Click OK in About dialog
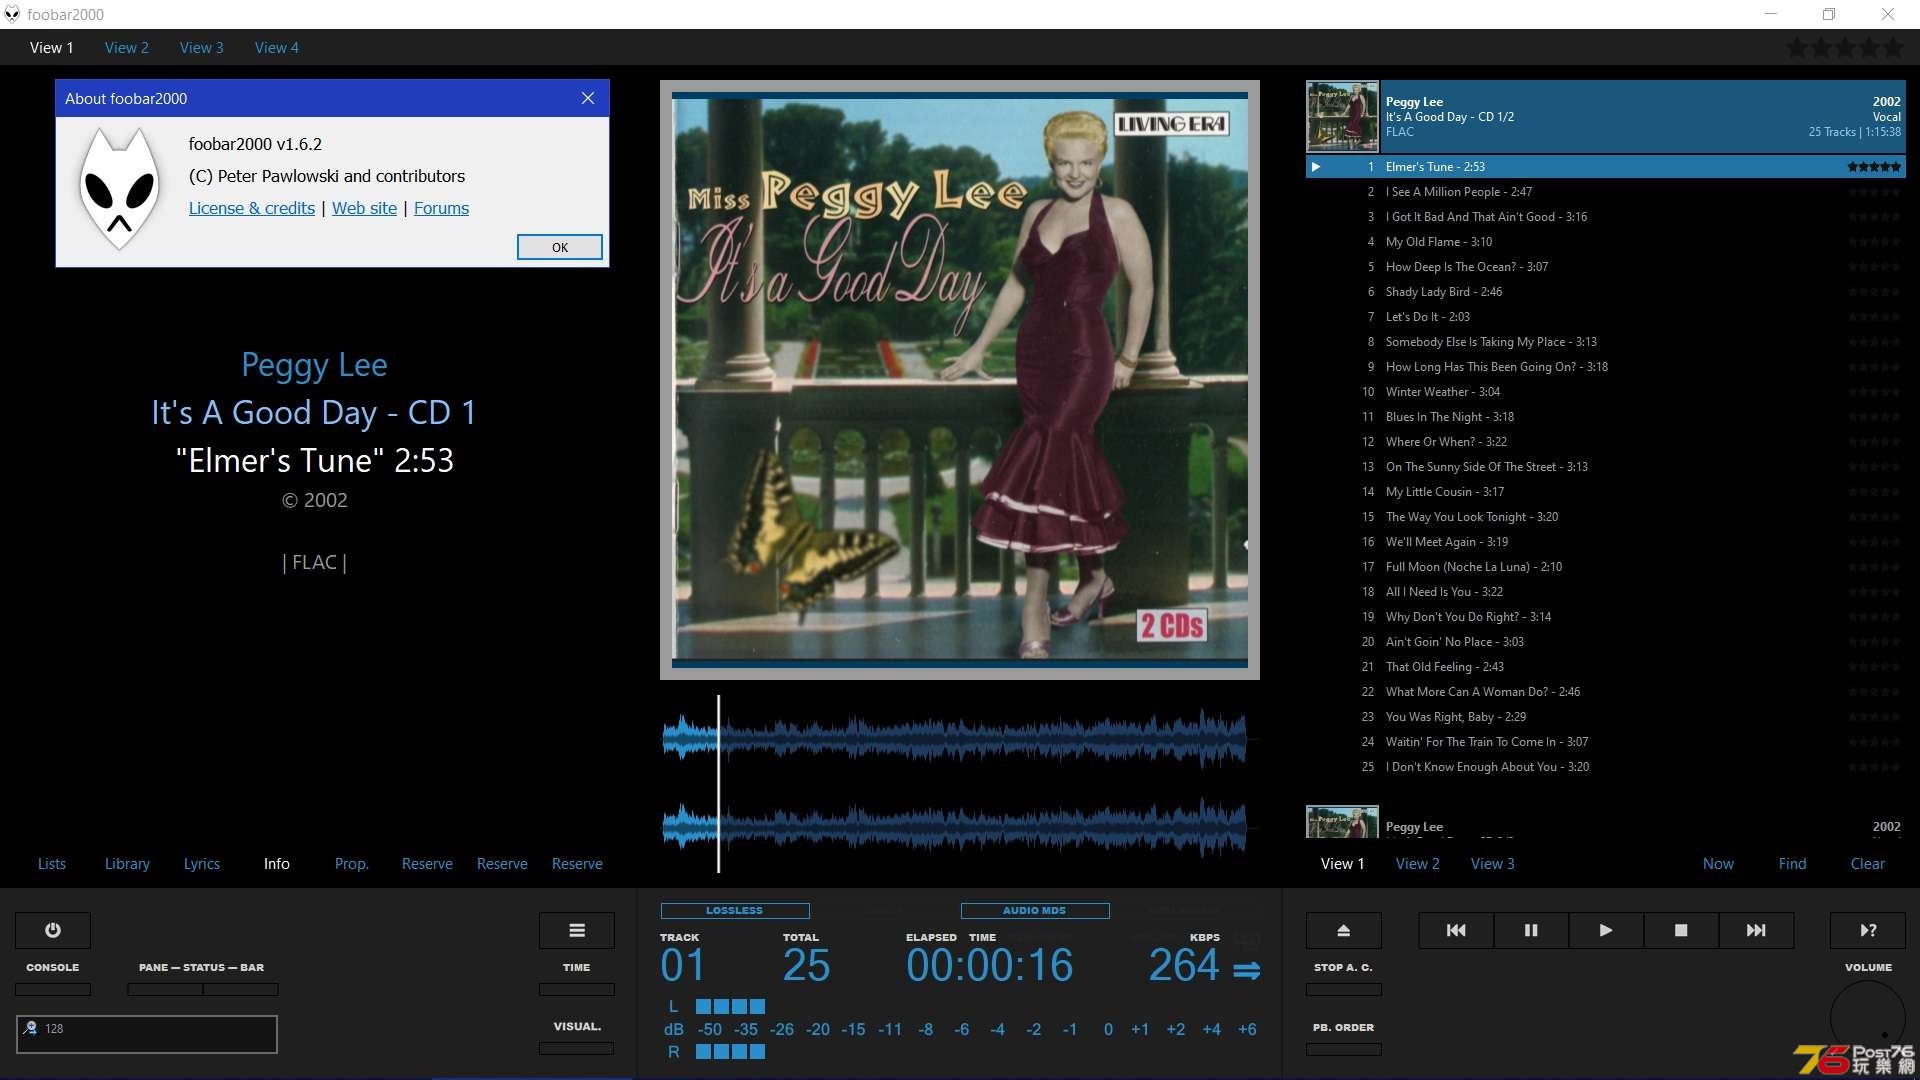 tap(560, 247)
